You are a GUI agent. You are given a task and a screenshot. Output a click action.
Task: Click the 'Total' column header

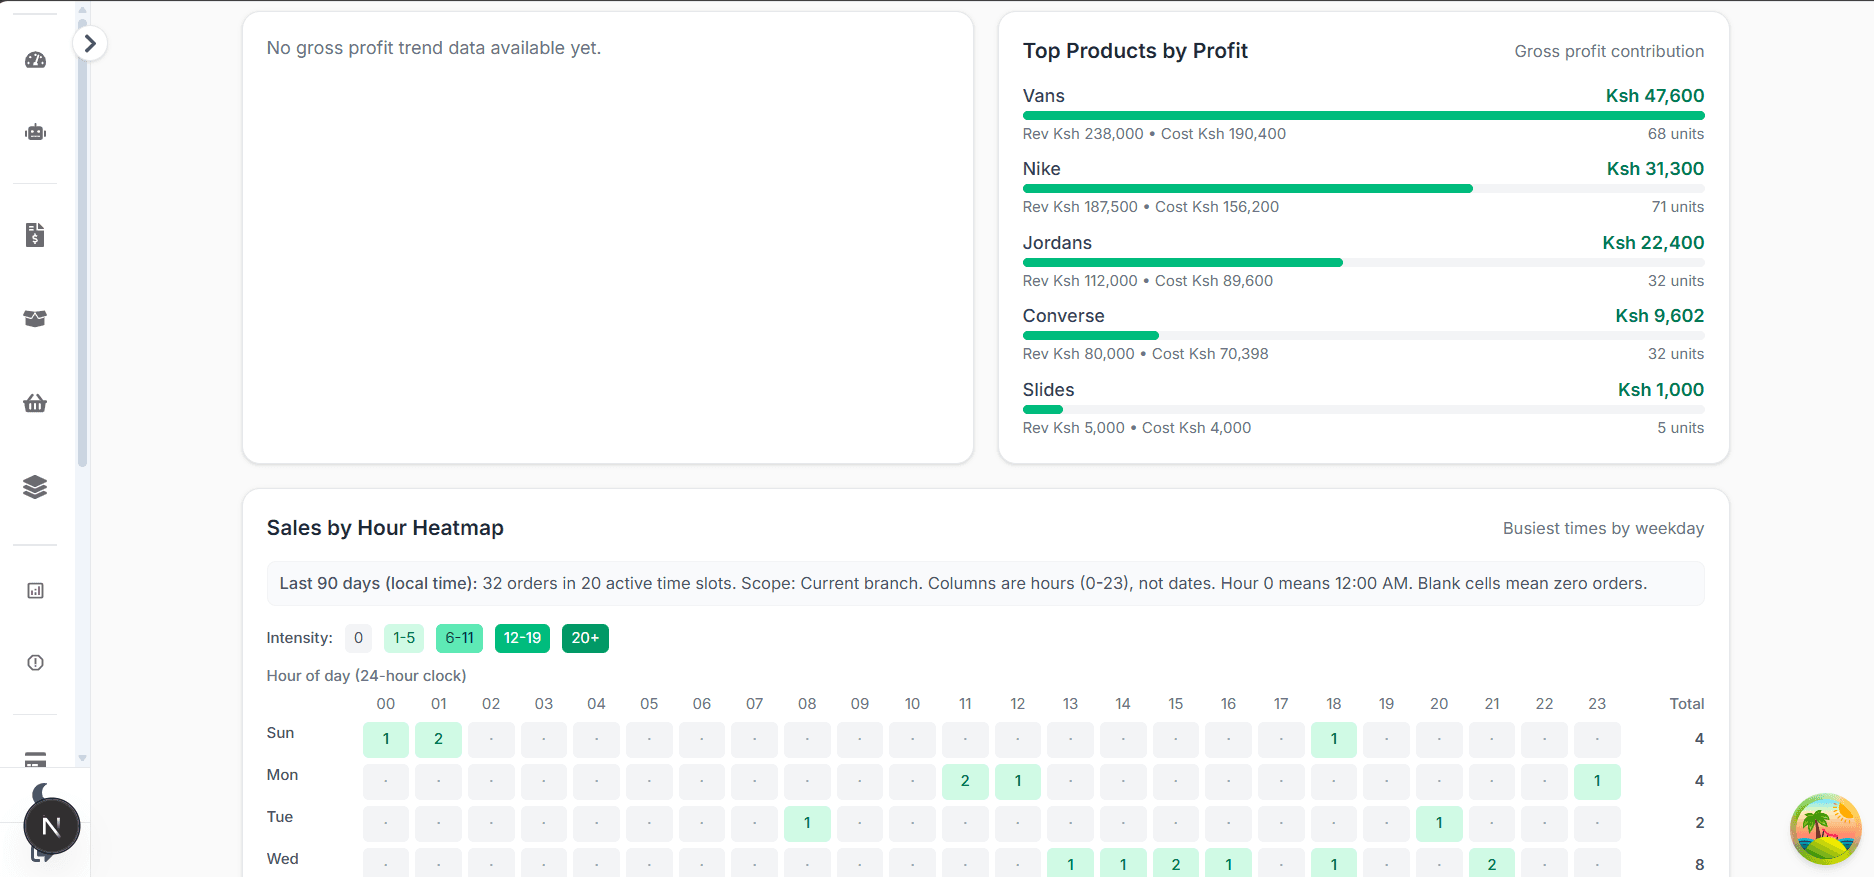(x=1687, y=704)
